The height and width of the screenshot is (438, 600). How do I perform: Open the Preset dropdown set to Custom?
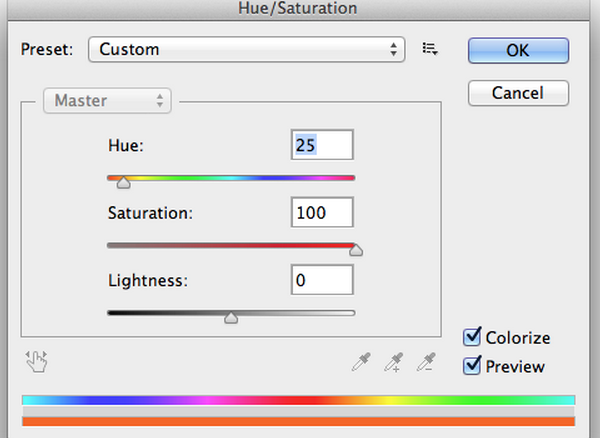[x=245, y=48]
